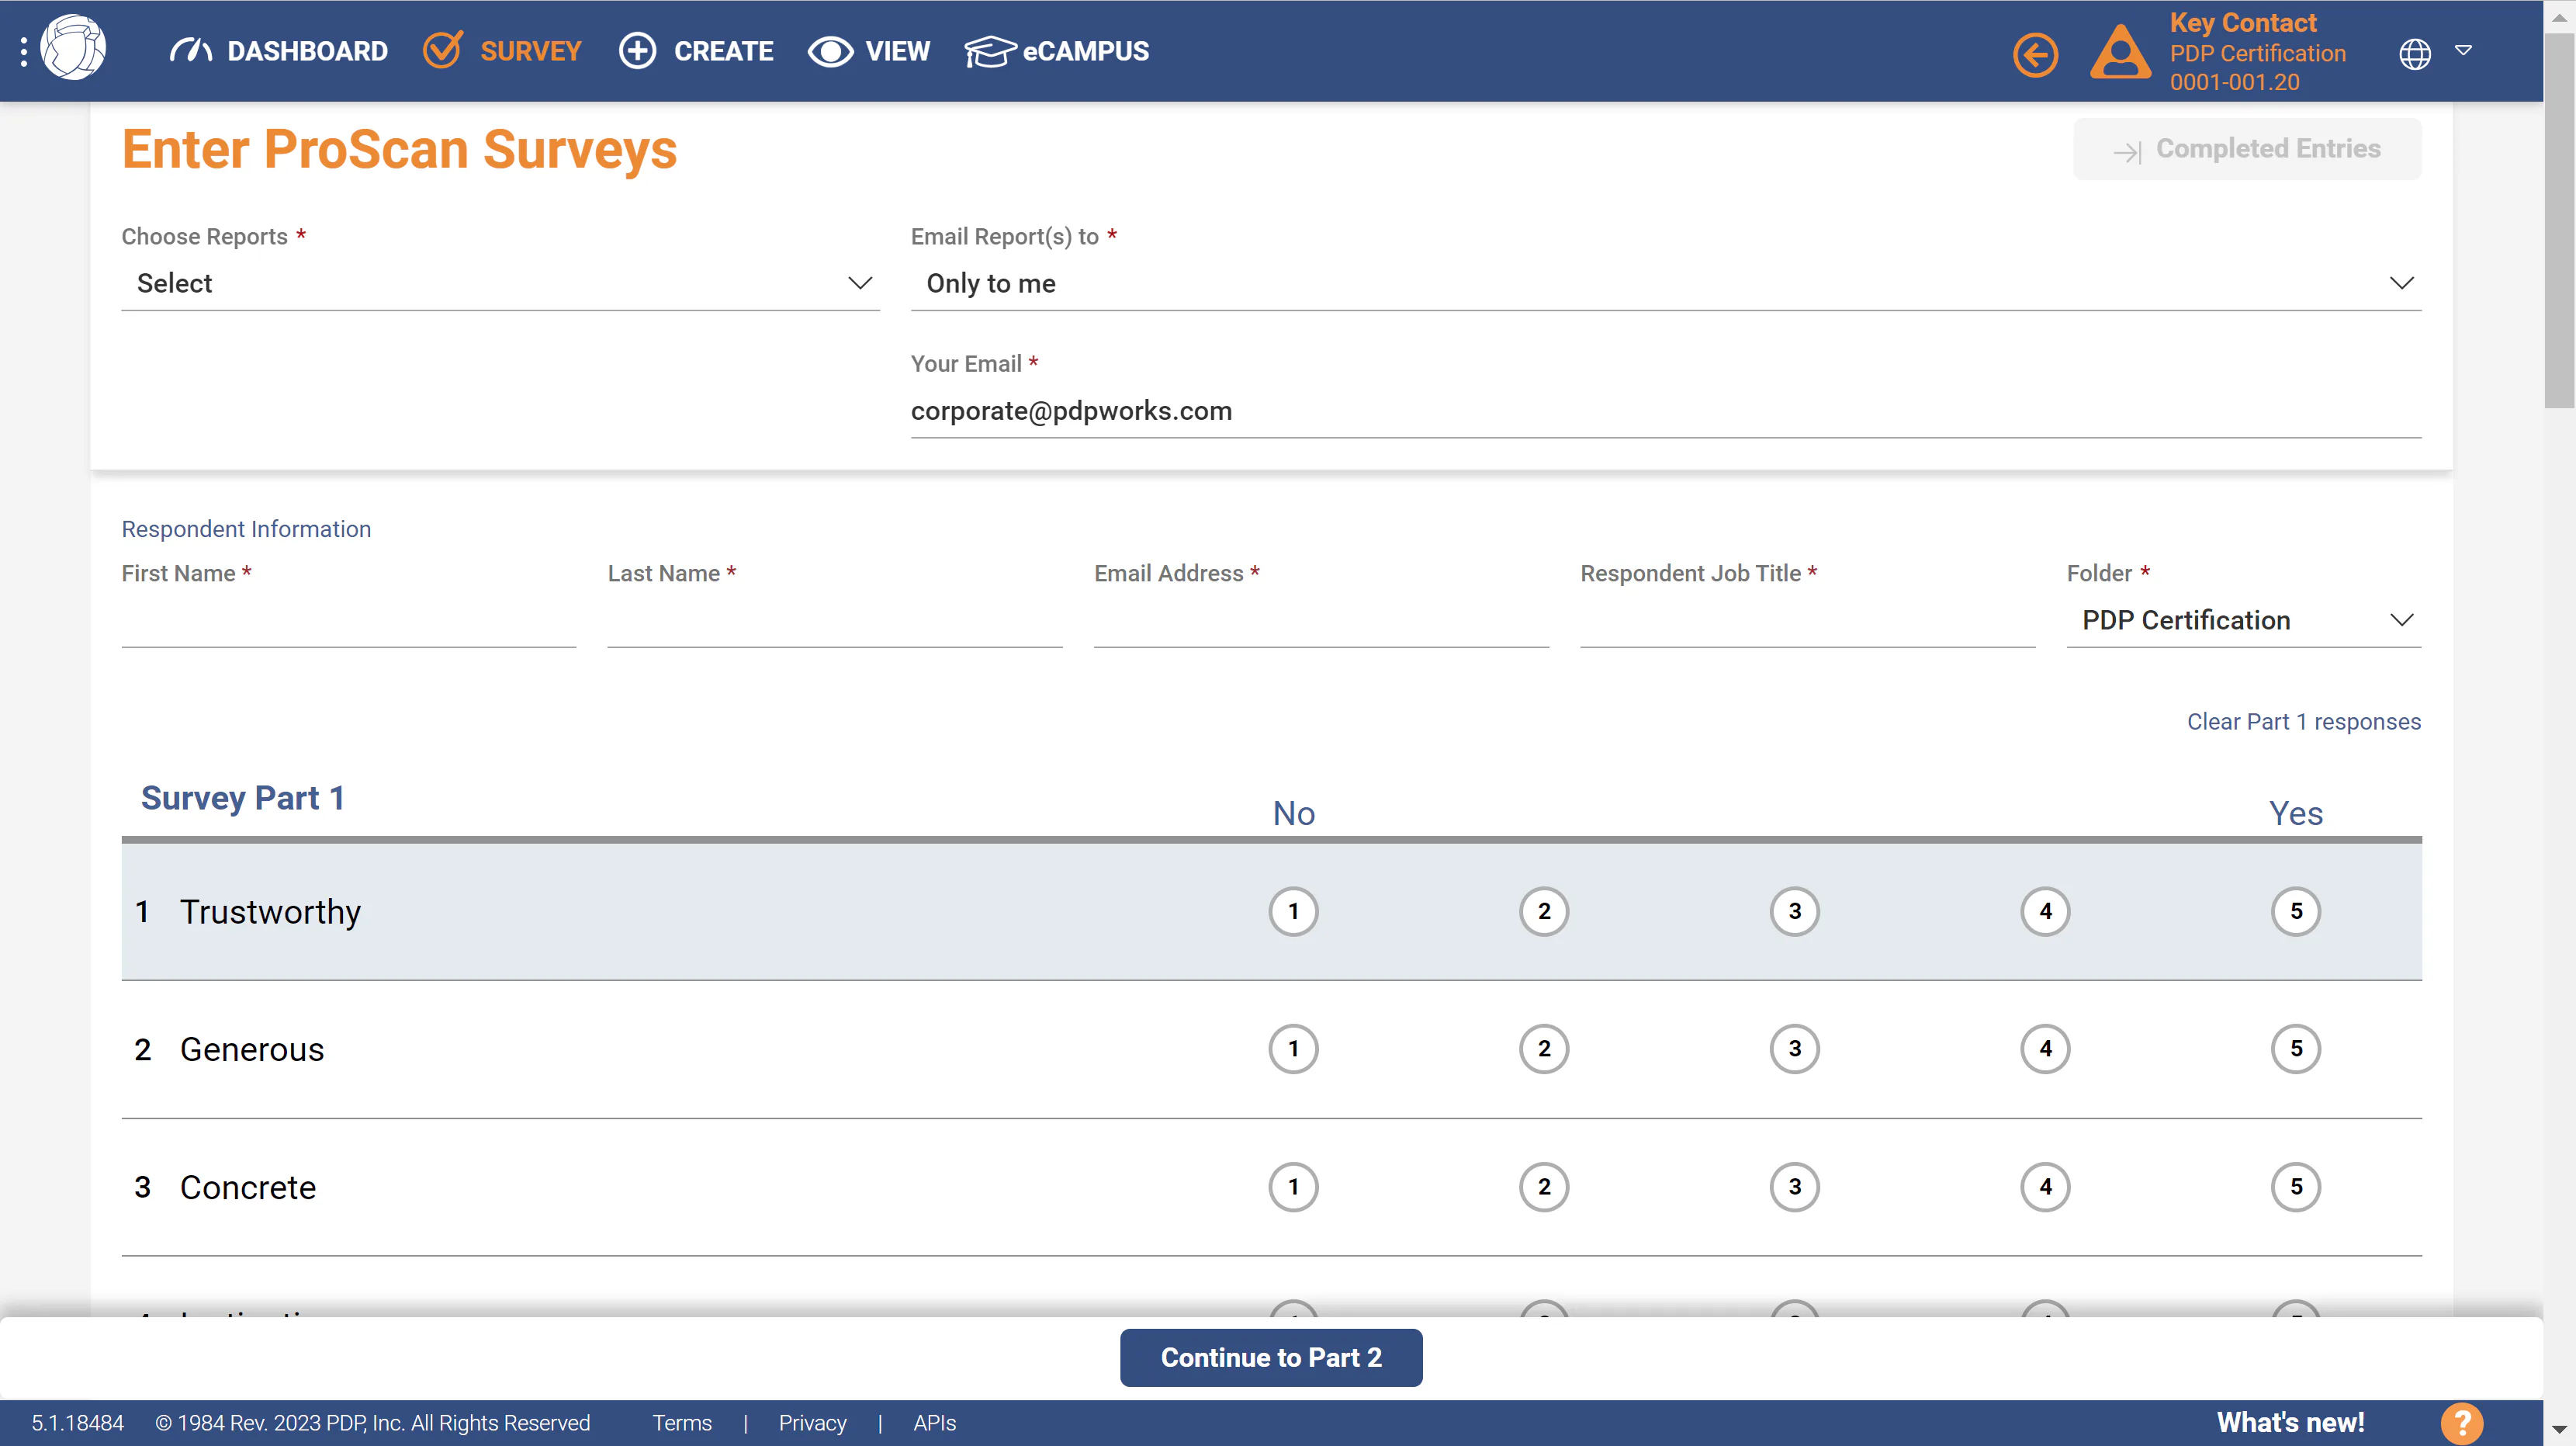Open the DASHBOARD menu
The width and height of the screenshot is (2576, 1446).
click(x=307, y=51)
